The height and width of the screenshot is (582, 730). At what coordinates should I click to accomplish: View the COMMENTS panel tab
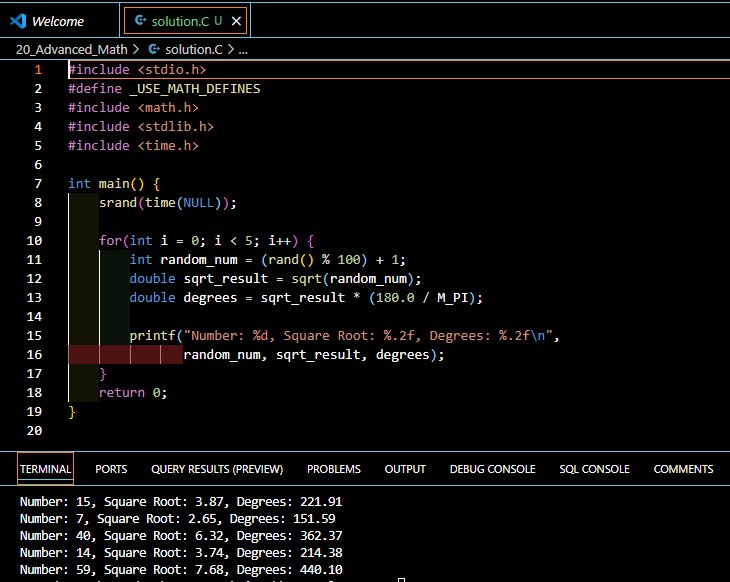pyautogui.click(x=683, y=469)
